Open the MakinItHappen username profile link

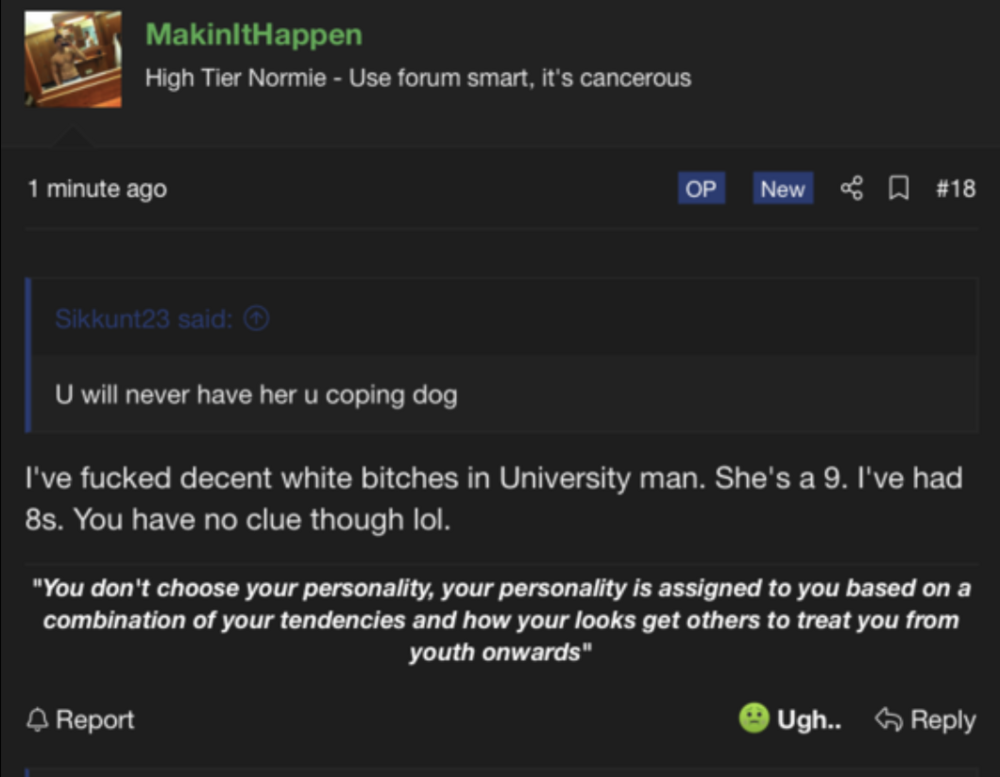pyautogui.click(x=254, y=34)
